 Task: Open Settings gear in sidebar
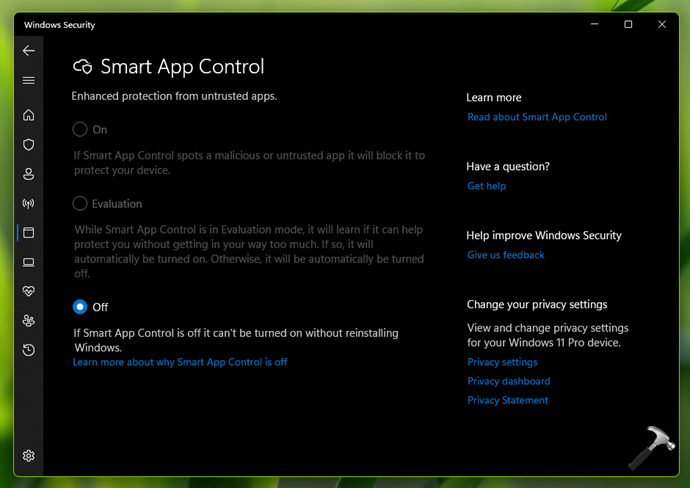29,456
